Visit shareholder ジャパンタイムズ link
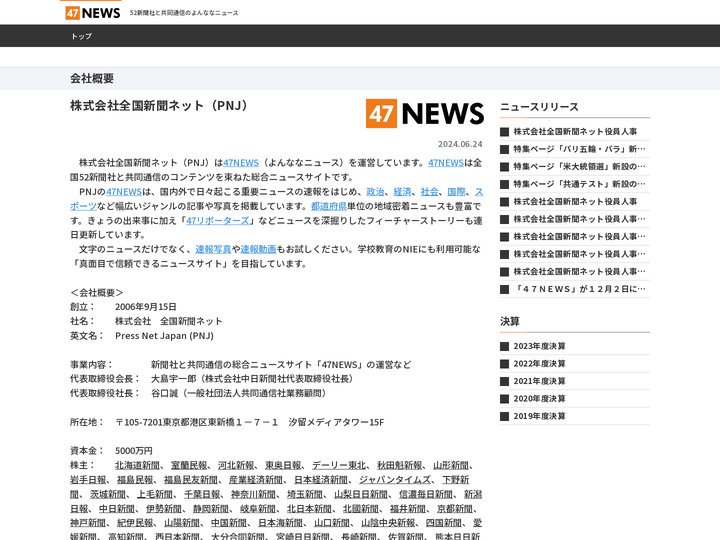 pos(395,480)
